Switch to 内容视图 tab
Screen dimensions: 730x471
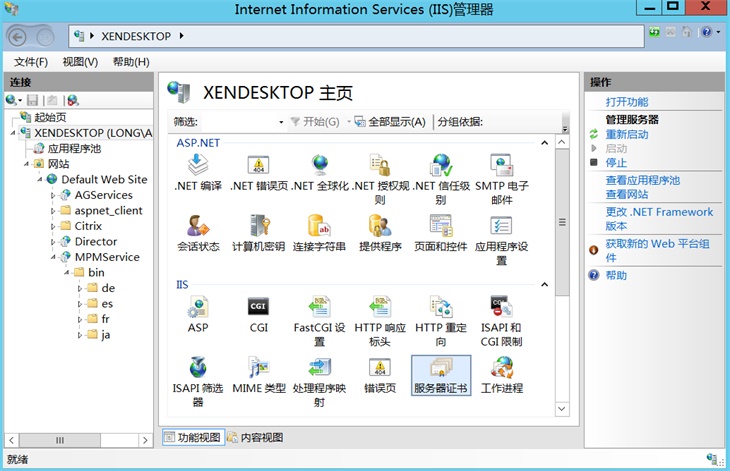pos(255,437)
